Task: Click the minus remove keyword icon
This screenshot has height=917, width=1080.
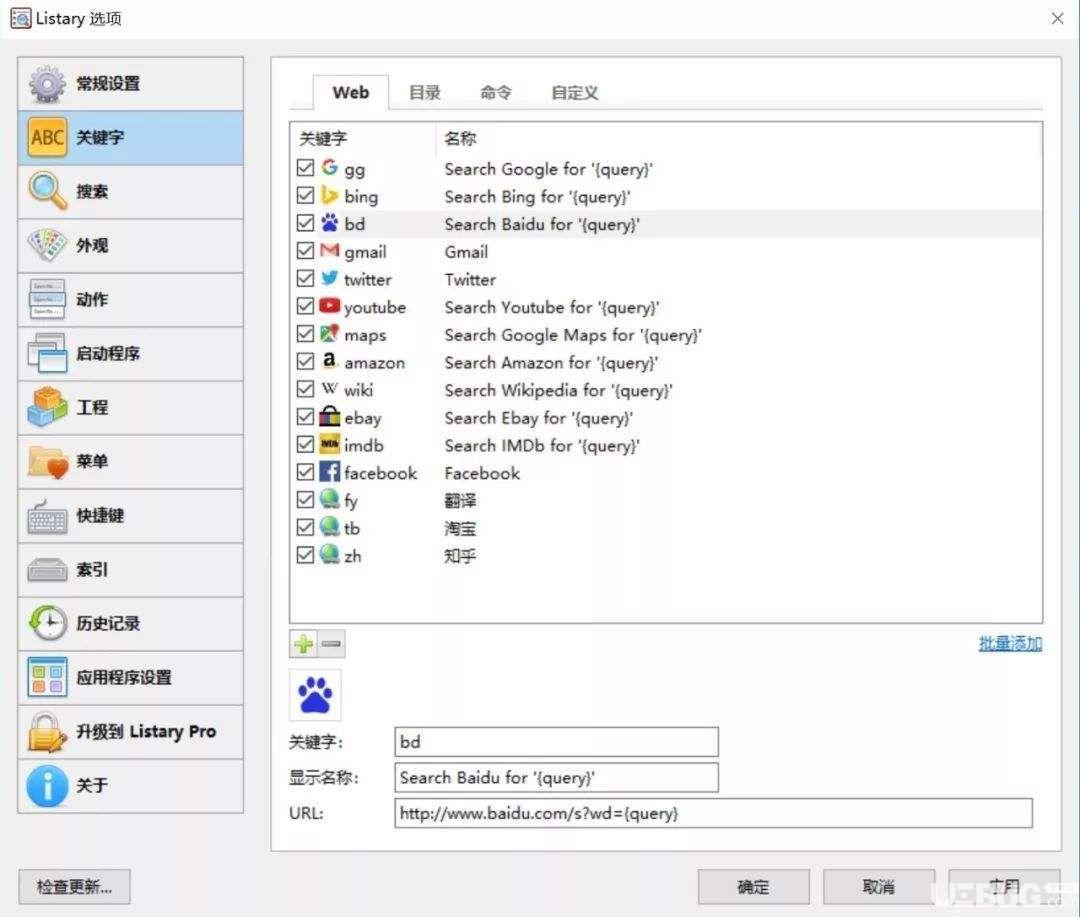Action: click(x=331, y=644)
